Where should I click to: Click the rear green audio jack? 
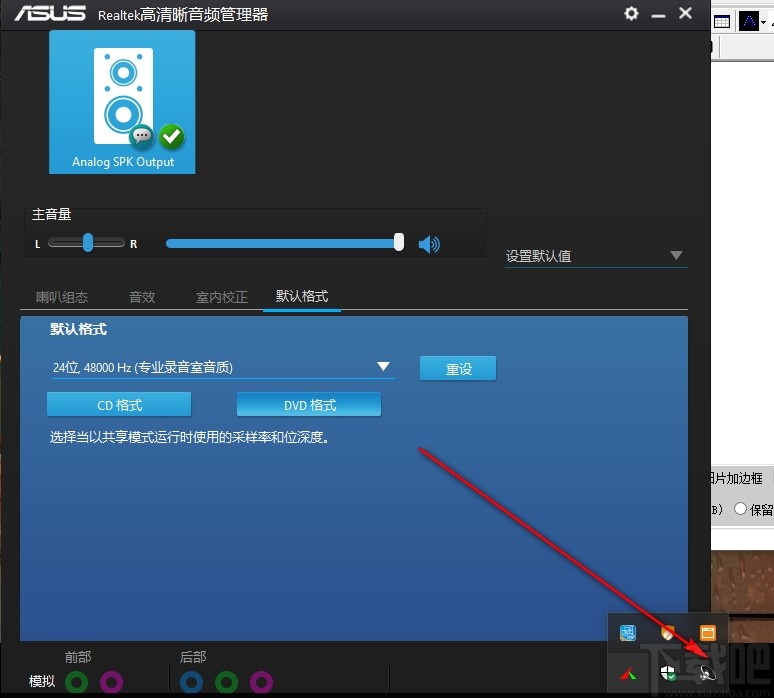click(x=227, y=683)
